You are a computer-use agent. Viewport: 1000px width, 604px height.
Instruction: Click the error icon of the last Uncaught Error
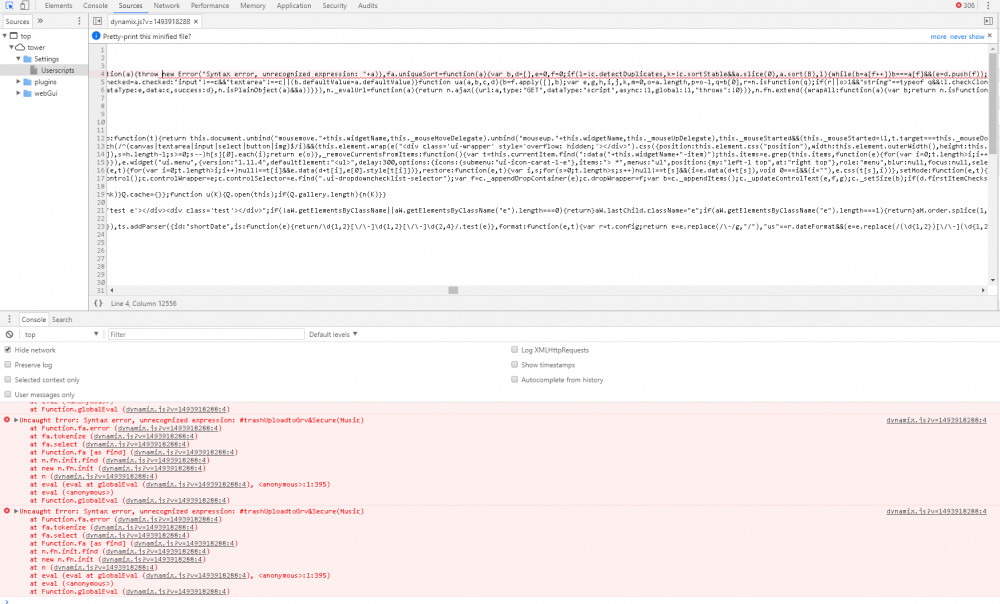[7, 511]
